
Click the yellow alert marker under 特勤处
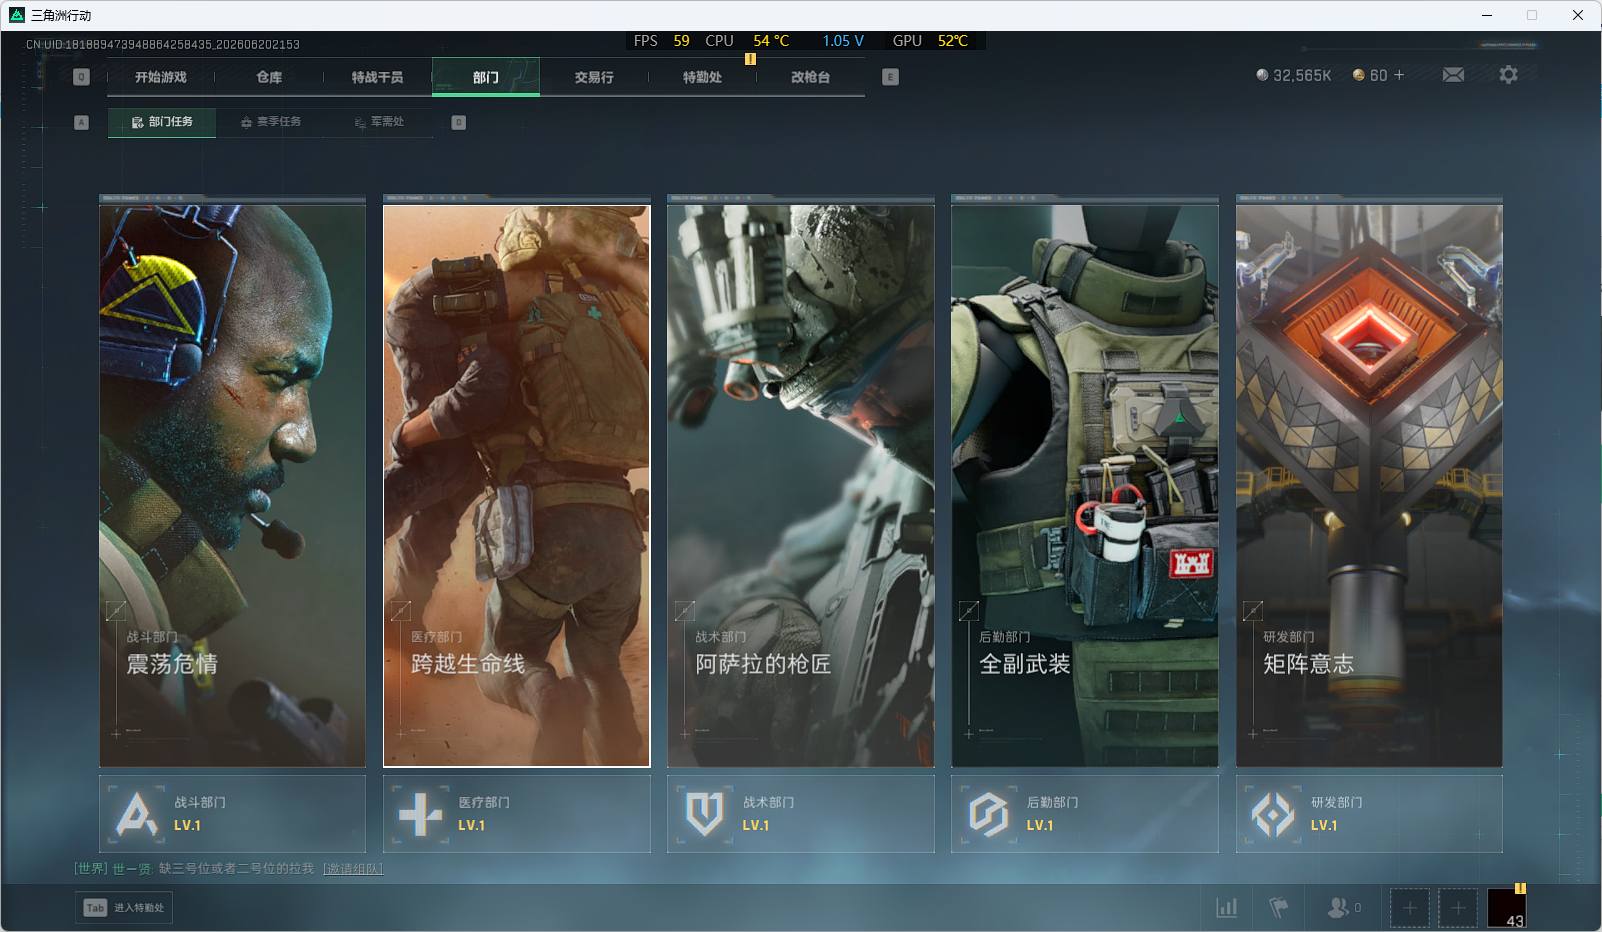pos(750,59)
